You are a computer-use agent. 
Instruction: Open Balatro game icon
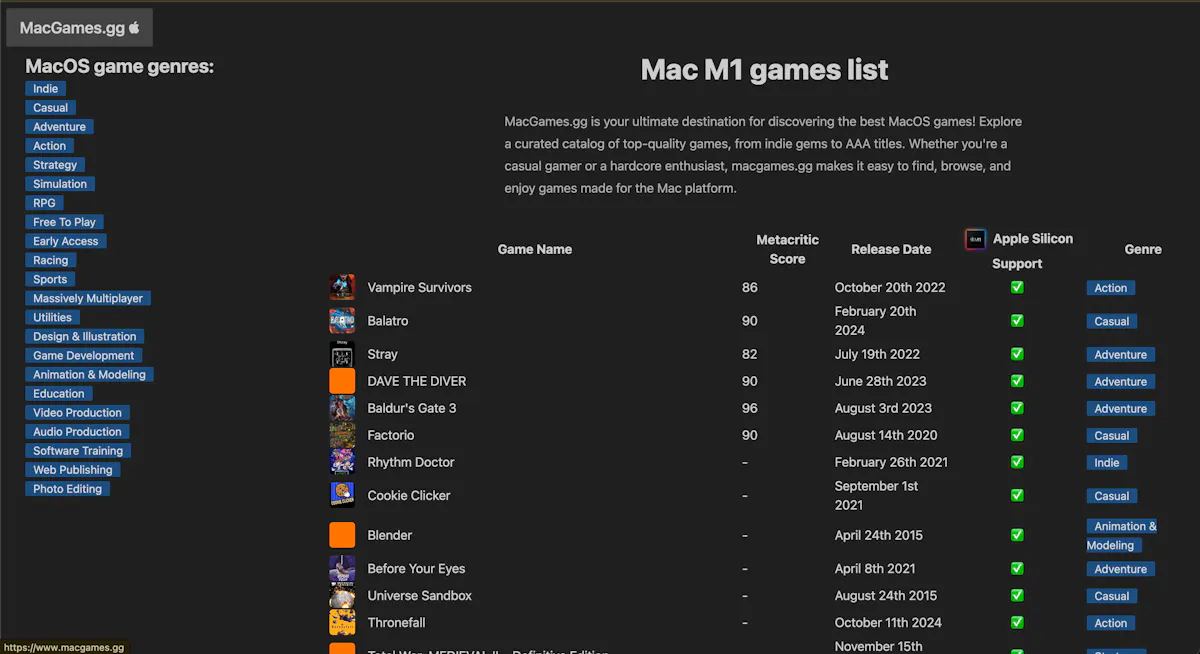[x=342, y=321]
